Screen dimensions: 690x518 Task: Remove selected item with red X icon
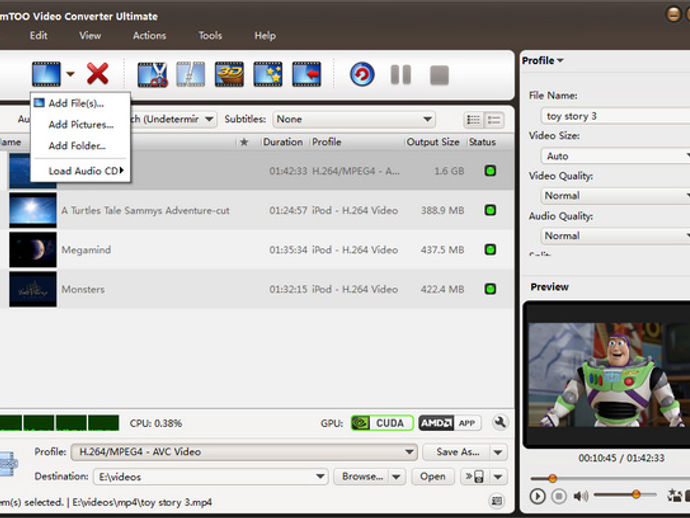pos(97,73)
